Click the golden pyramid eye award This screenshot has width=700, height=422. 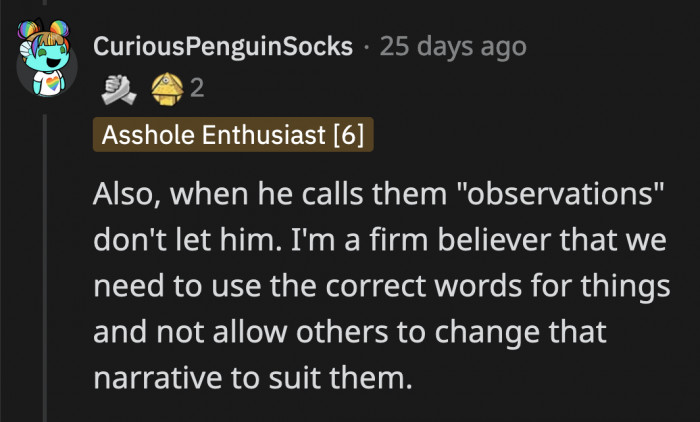(167, 89)
